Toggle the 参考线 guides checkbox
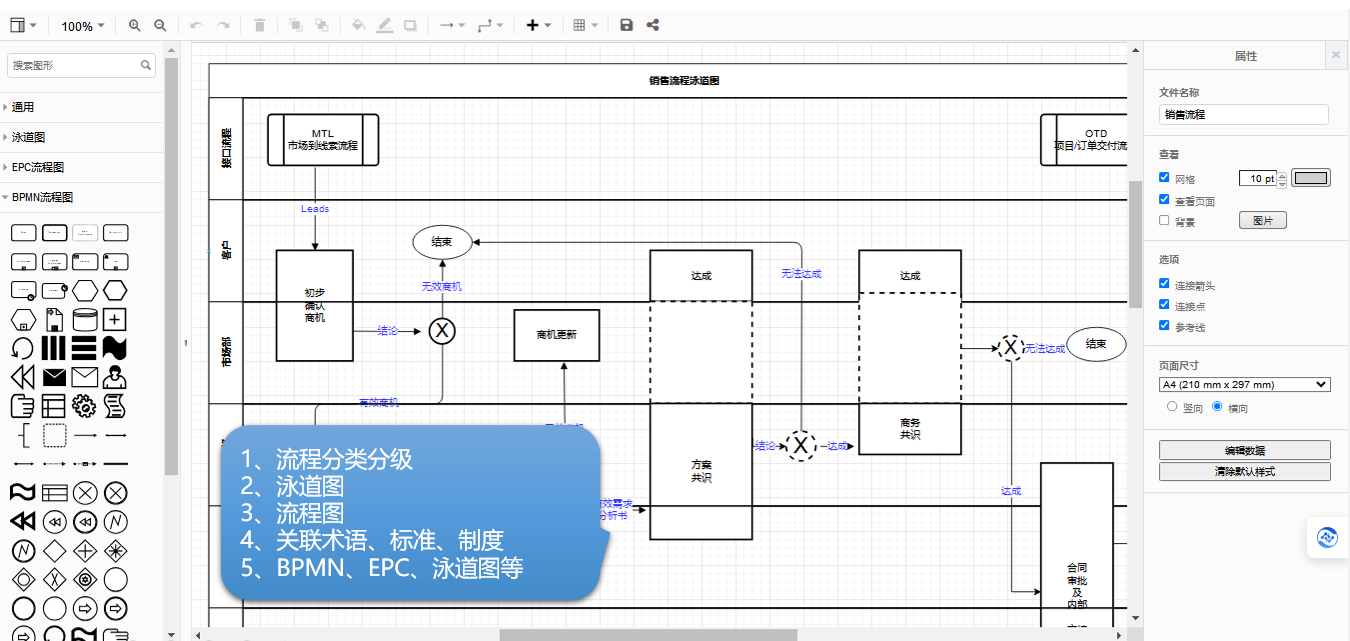The height and width of the screenshot is (641, 1350). 1164,326
